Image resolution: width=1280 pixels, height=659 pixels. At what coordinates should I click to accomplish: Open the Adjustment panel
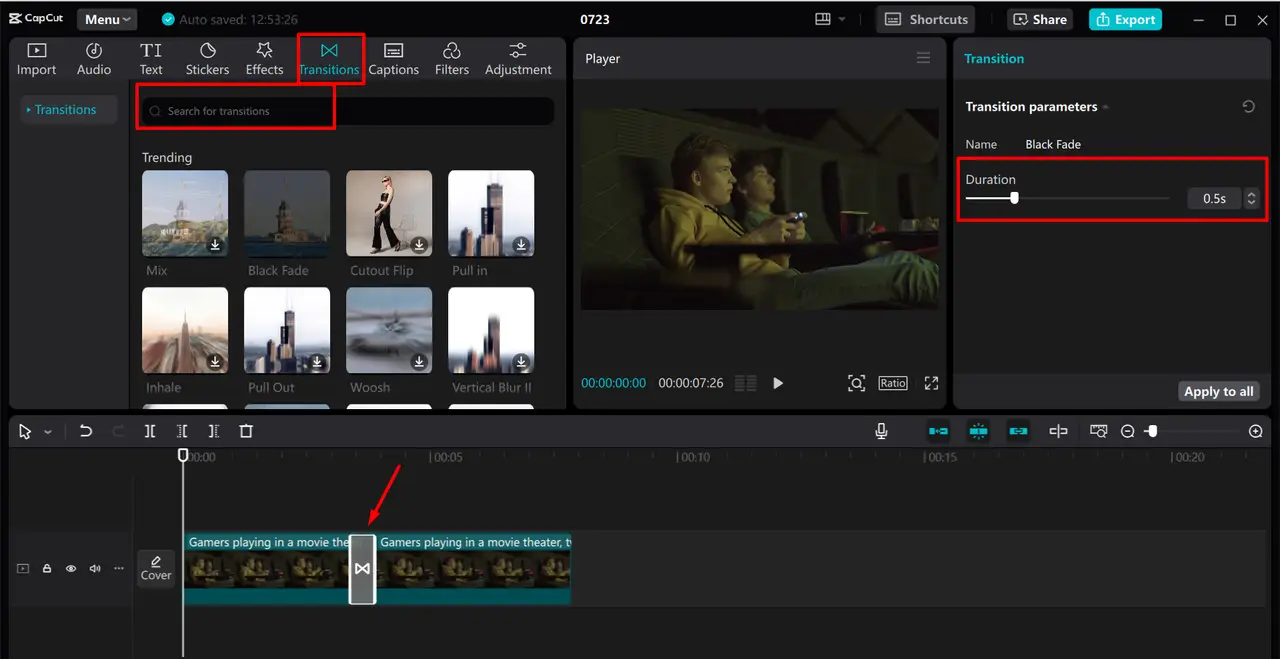coord(518,57)
